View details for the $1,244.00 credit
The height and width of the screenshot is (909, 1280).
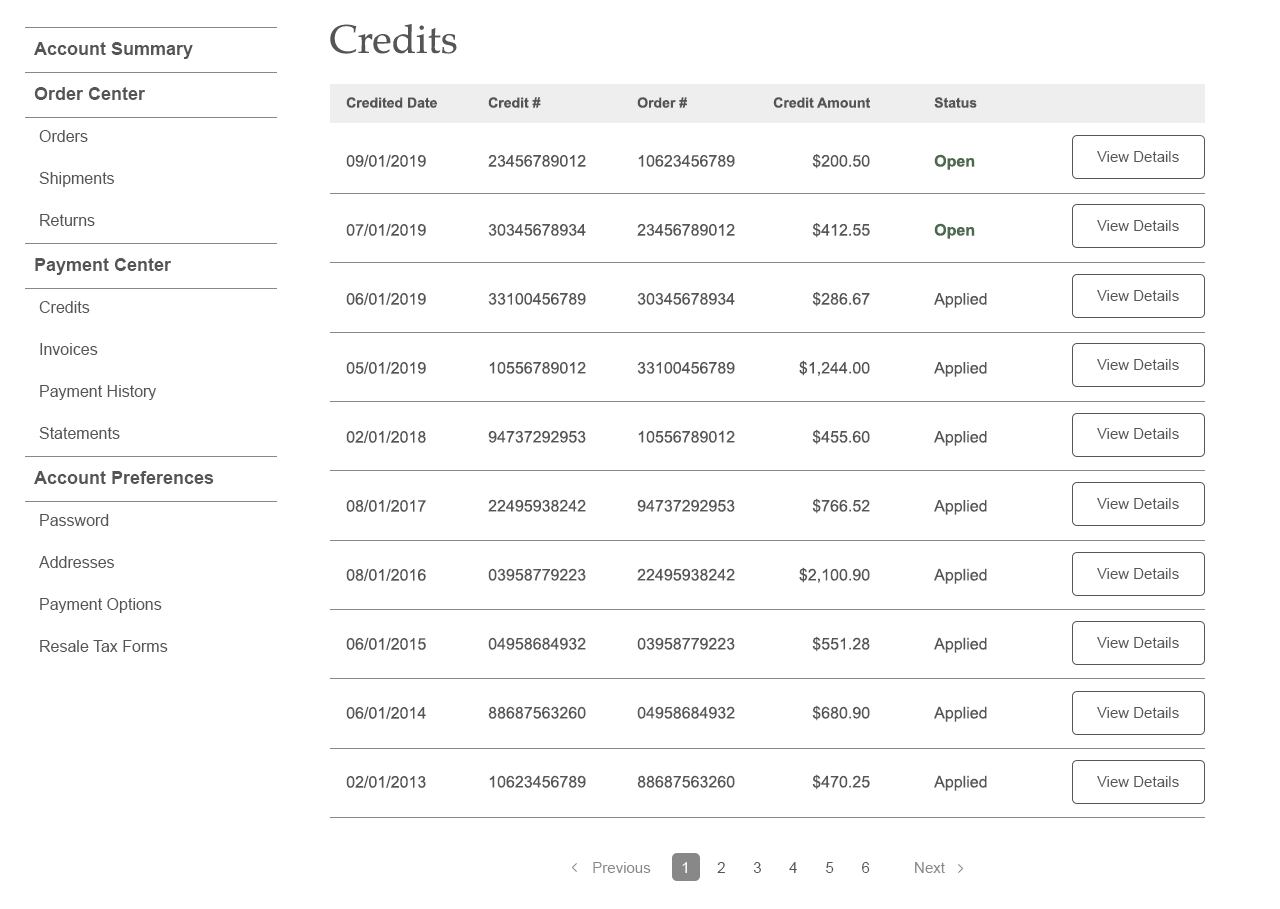[x=1138, y=365]
